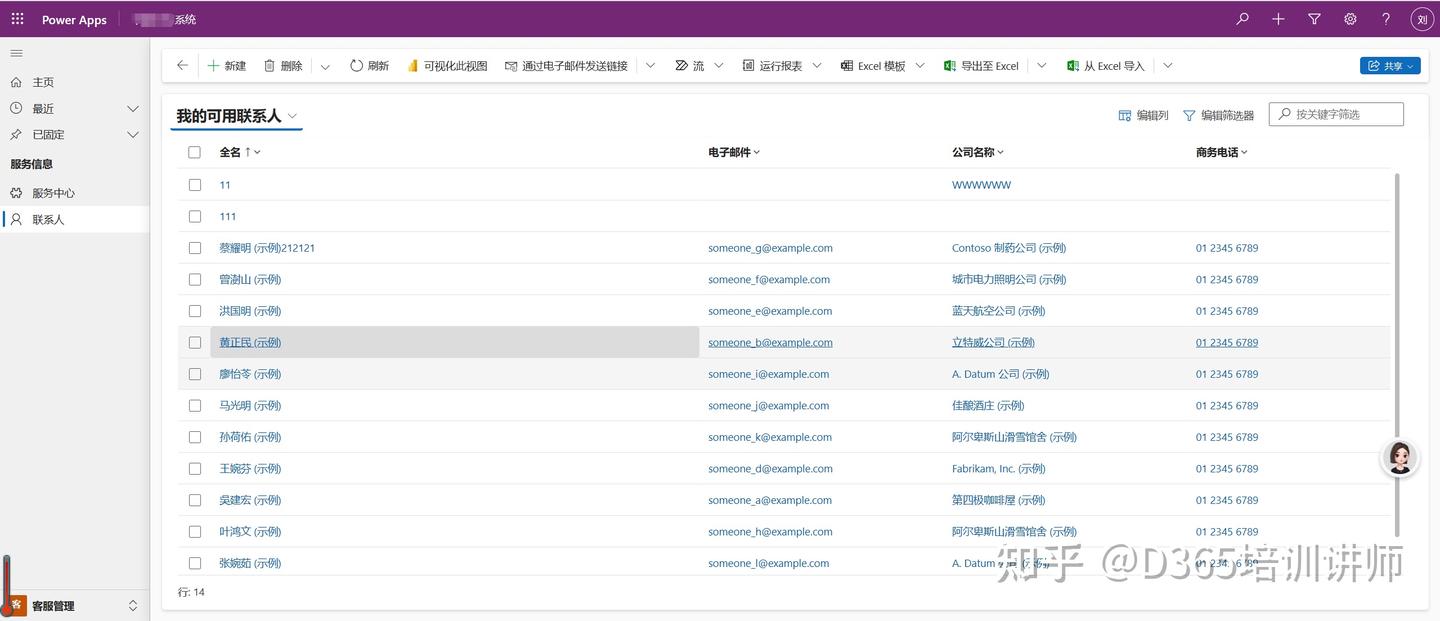Open the 运行报表 dropdown arrow
The image size is (1440, 621).
[816, 66]
